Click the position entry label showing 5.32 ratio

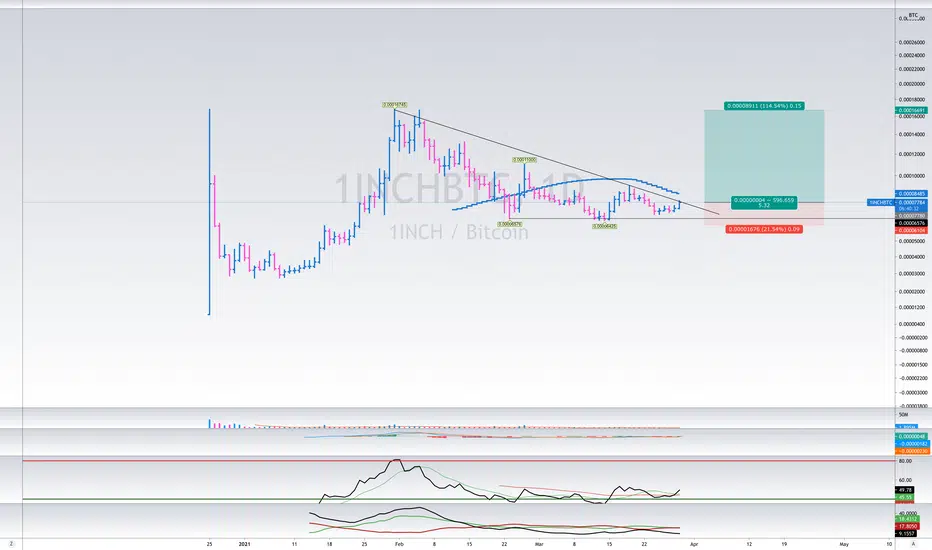click(764, 203)
